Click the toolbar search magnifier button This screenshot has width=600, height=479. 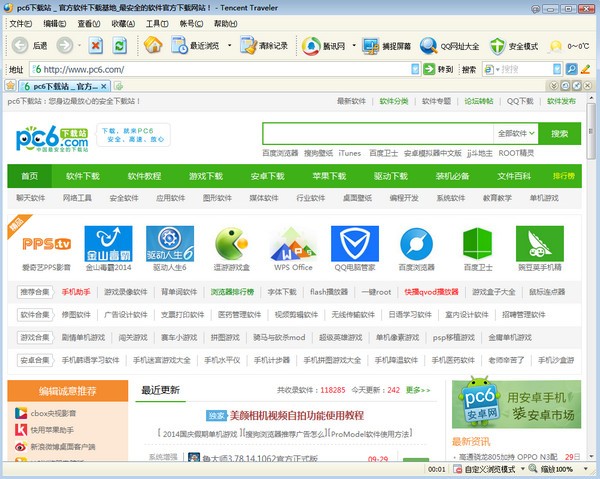click(x=571, y=69)
